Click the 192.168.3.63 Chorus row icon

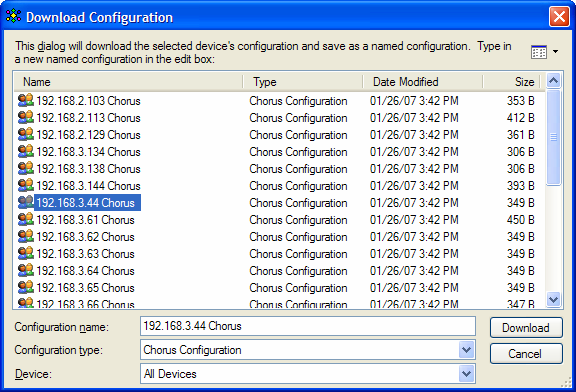pyautogui.click(x=26, y=253)
